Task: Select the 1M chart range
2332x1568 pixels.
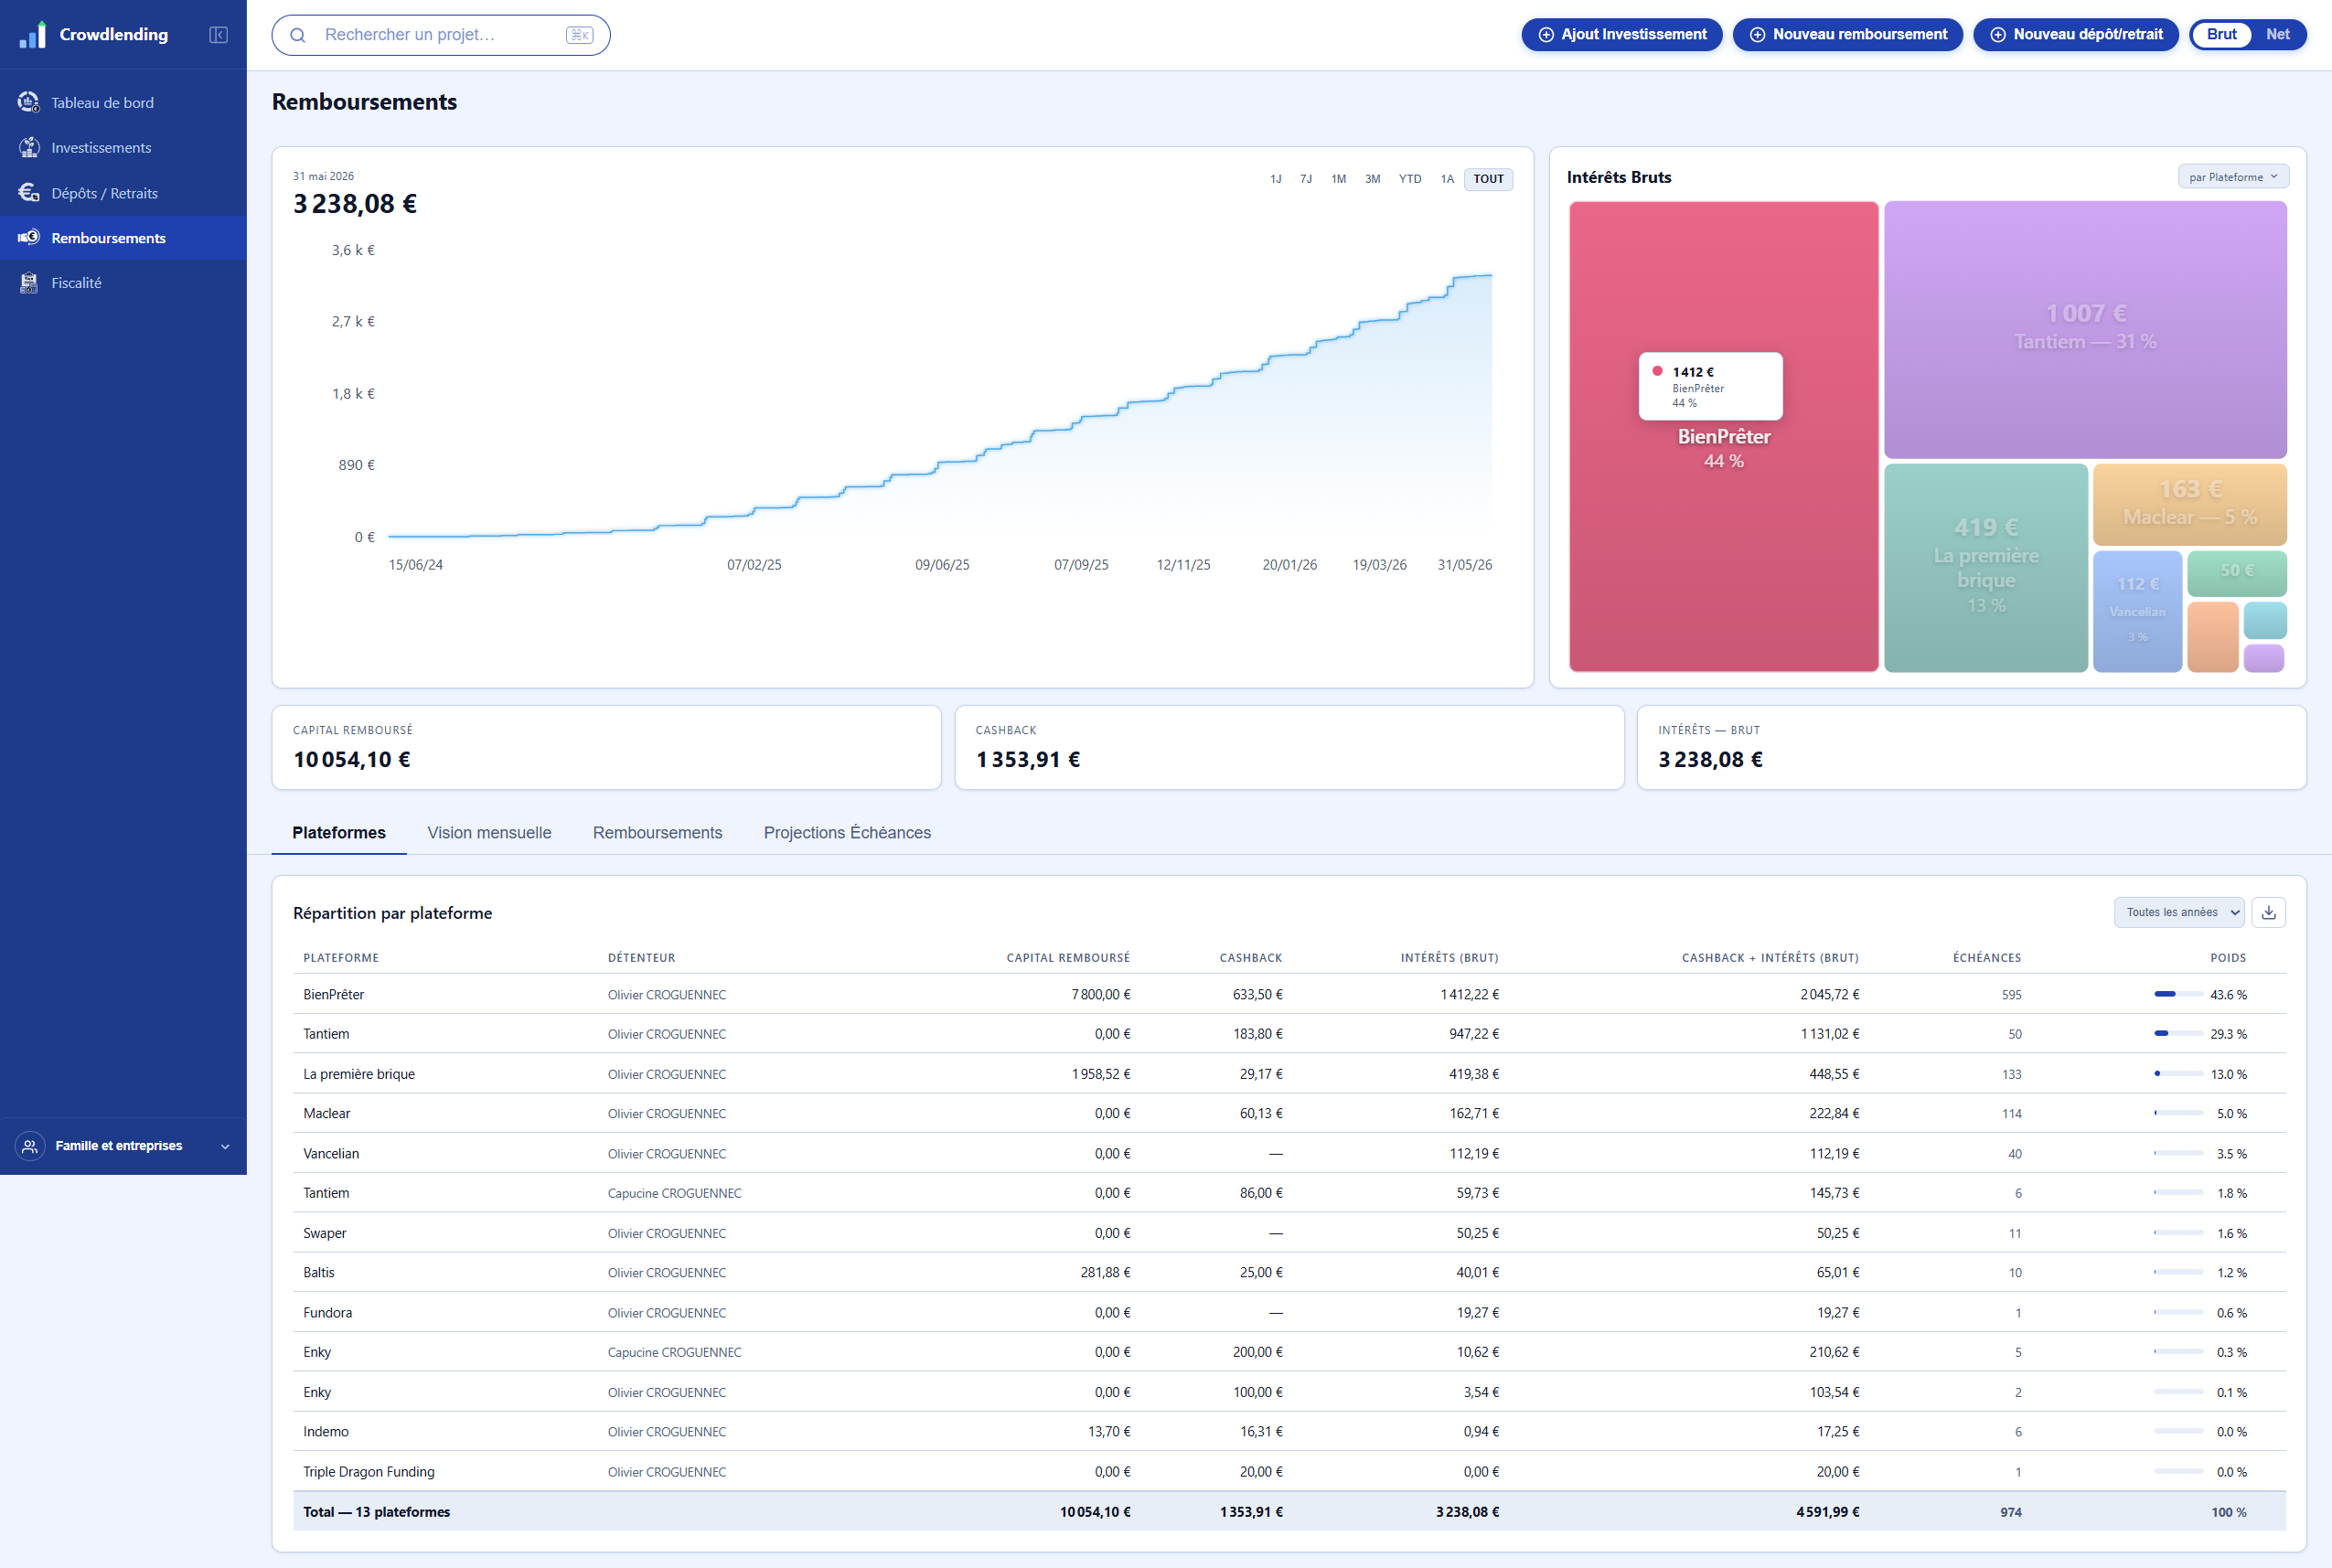Action: coord(1338,179)
